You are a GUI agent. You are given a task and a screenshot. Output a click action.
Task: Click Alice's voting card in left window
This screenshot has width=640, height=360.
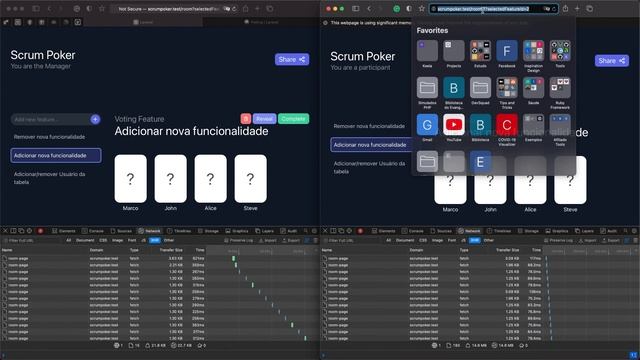pyautogui.click(x=210, y=178)
